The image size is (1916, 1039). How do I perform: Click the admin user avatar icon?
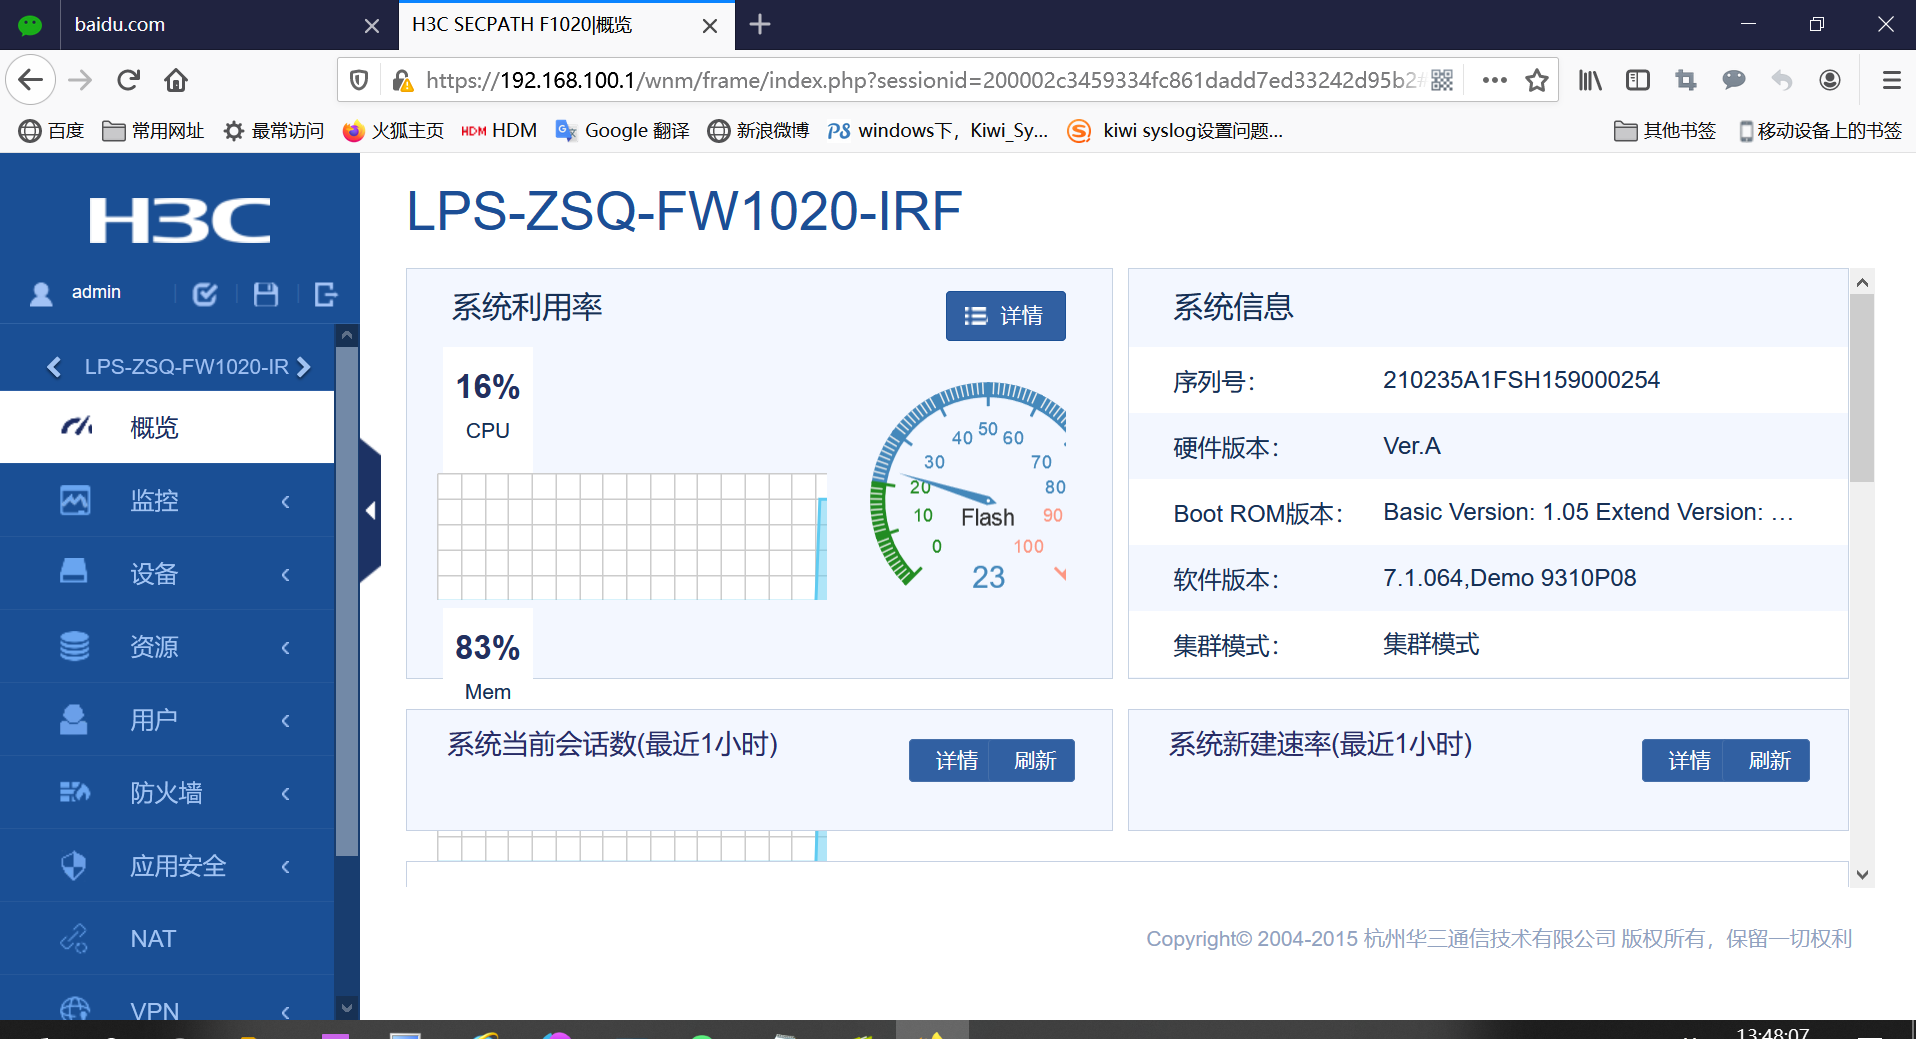point(41,293)
